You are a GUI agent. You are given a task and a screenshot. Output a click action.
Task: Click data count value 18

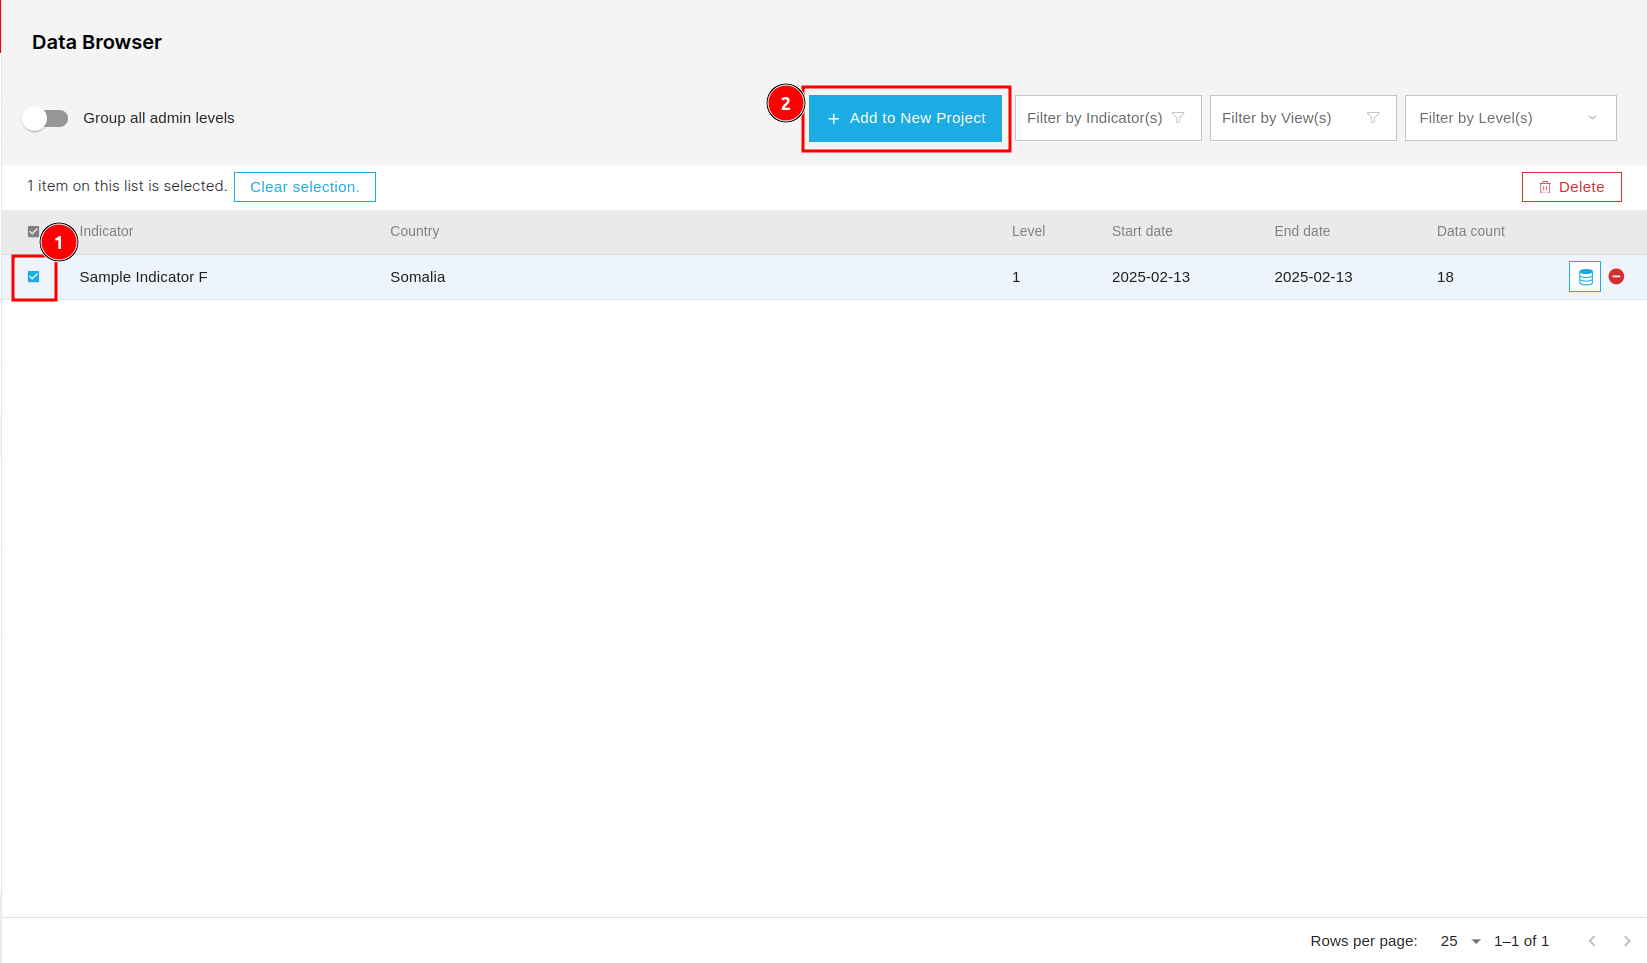click(1445, 277)
